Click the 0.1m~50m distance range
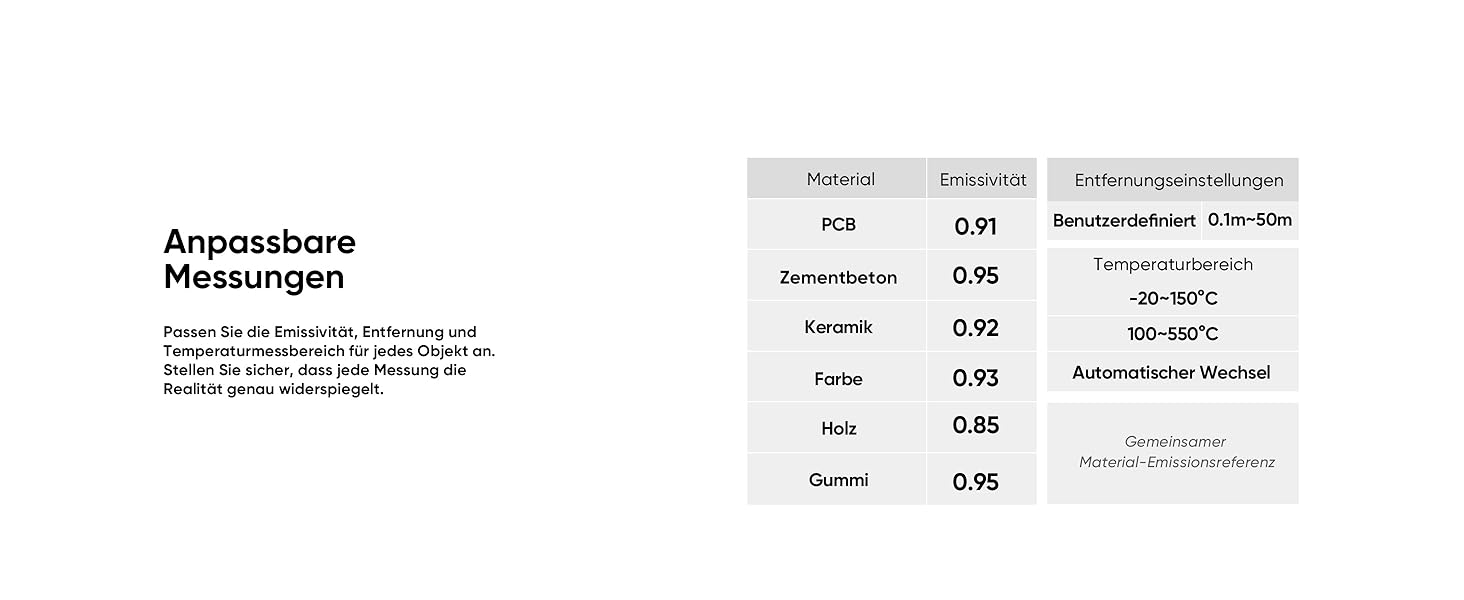Image resolution: width=1464 pixels, height=600 pixels. (1249, 220)
